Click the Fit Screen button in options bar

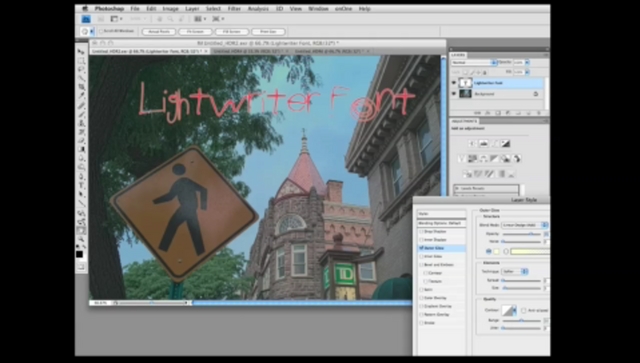pyautogui.click(x=196, y=31)
